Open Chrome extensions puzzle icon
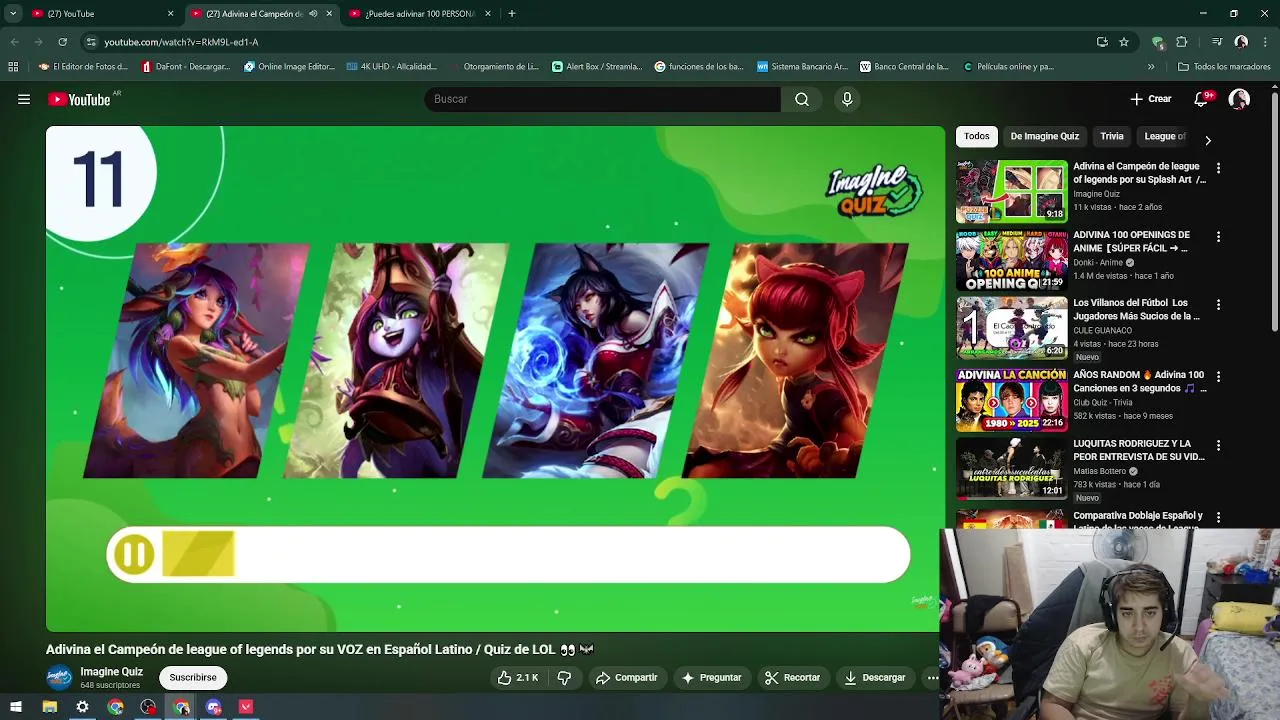This screenshot has height=720, width=1280. click(1182, 42)
